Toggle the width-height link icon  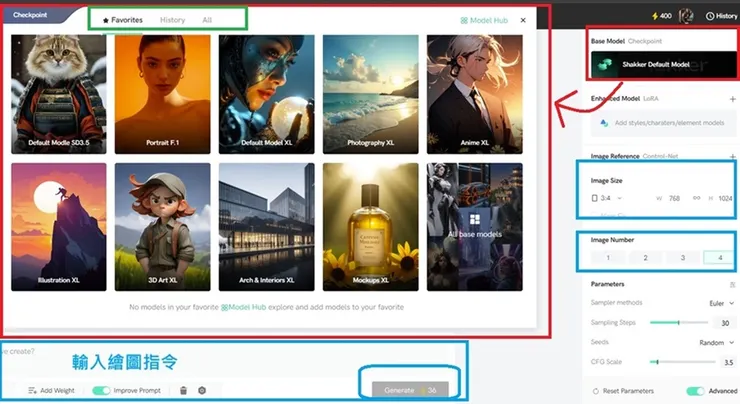tap(697, 198)
